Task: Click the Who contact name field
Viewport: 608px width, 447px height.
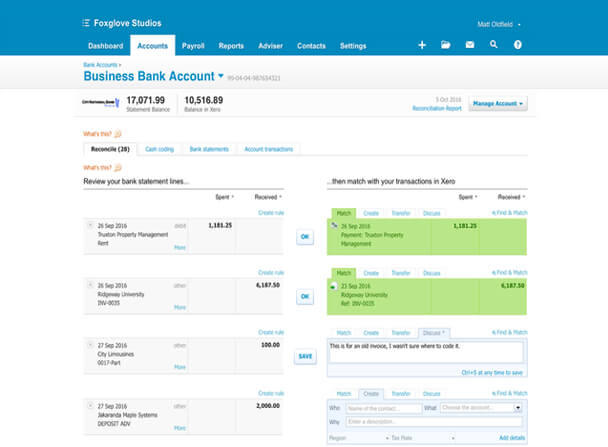Action: 383,408
